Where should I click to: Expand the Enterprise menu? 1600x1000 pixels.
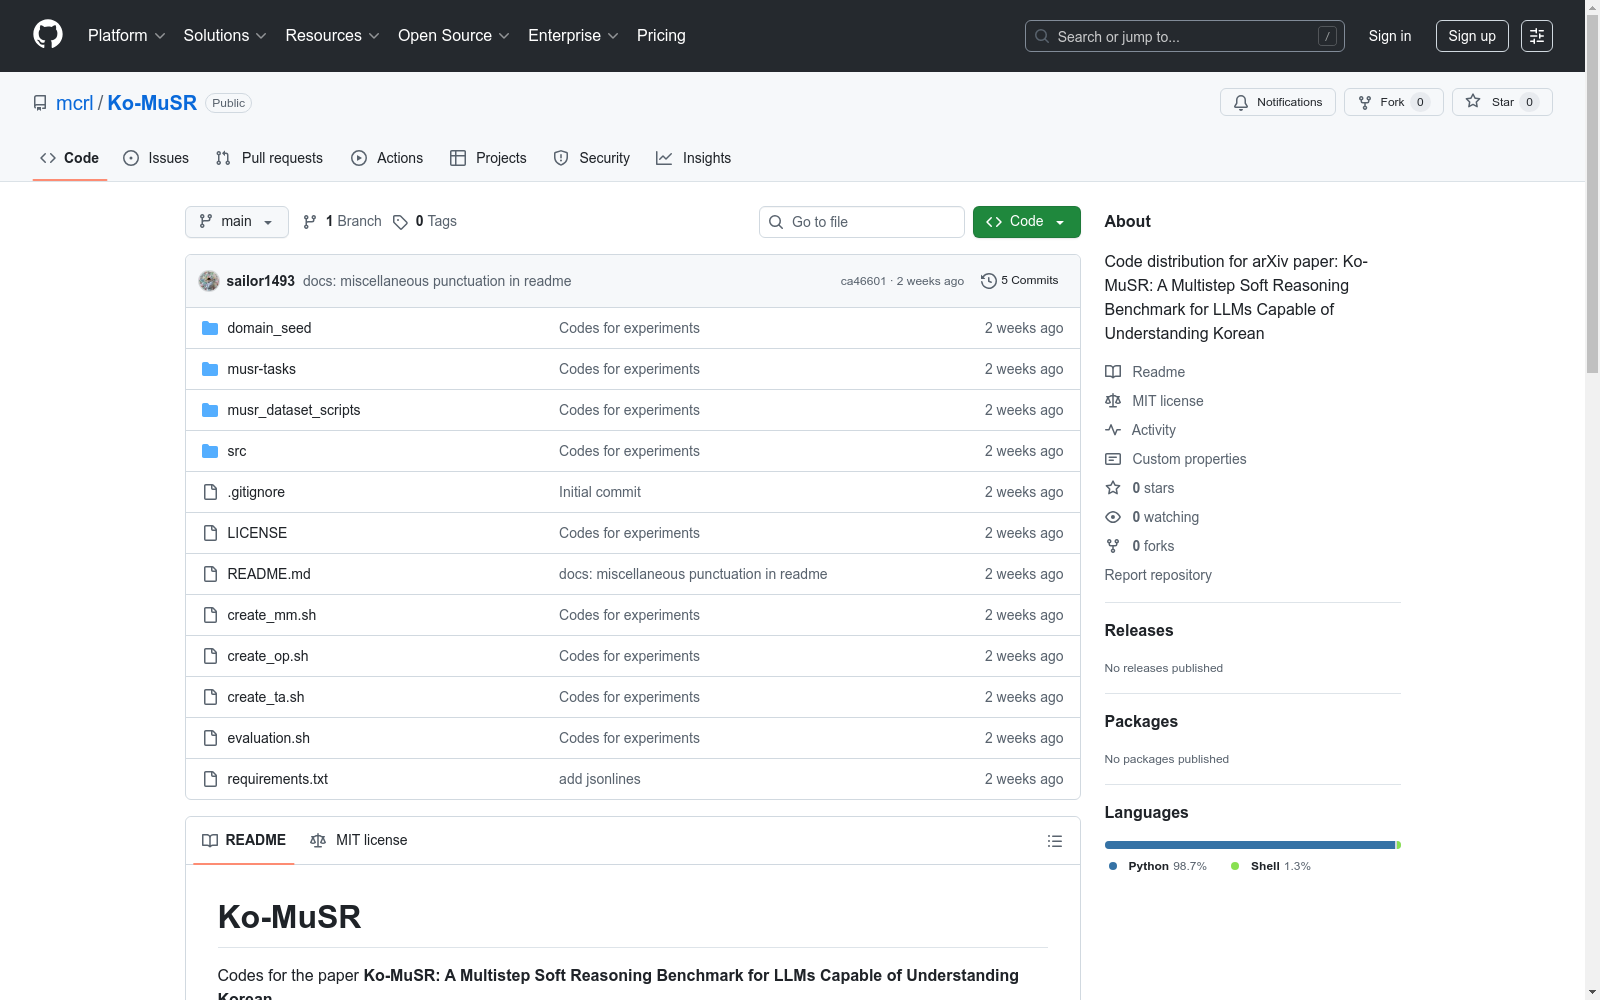(x=573, y=36)
